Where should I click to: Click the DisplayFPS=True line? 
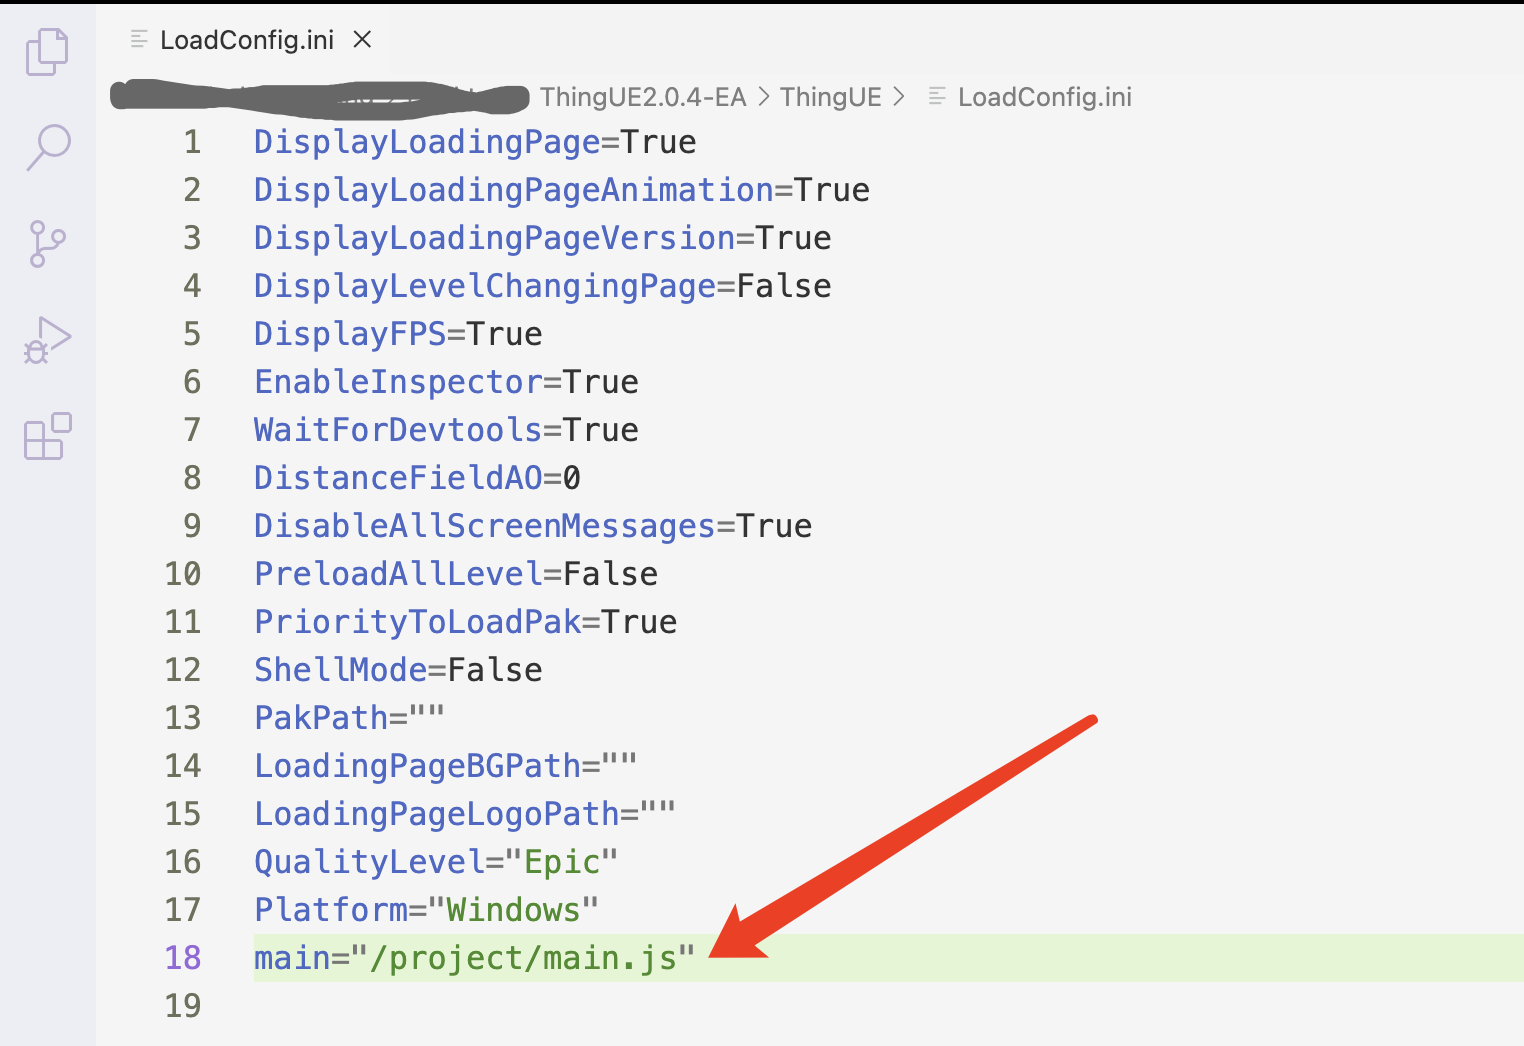[398, 334]
